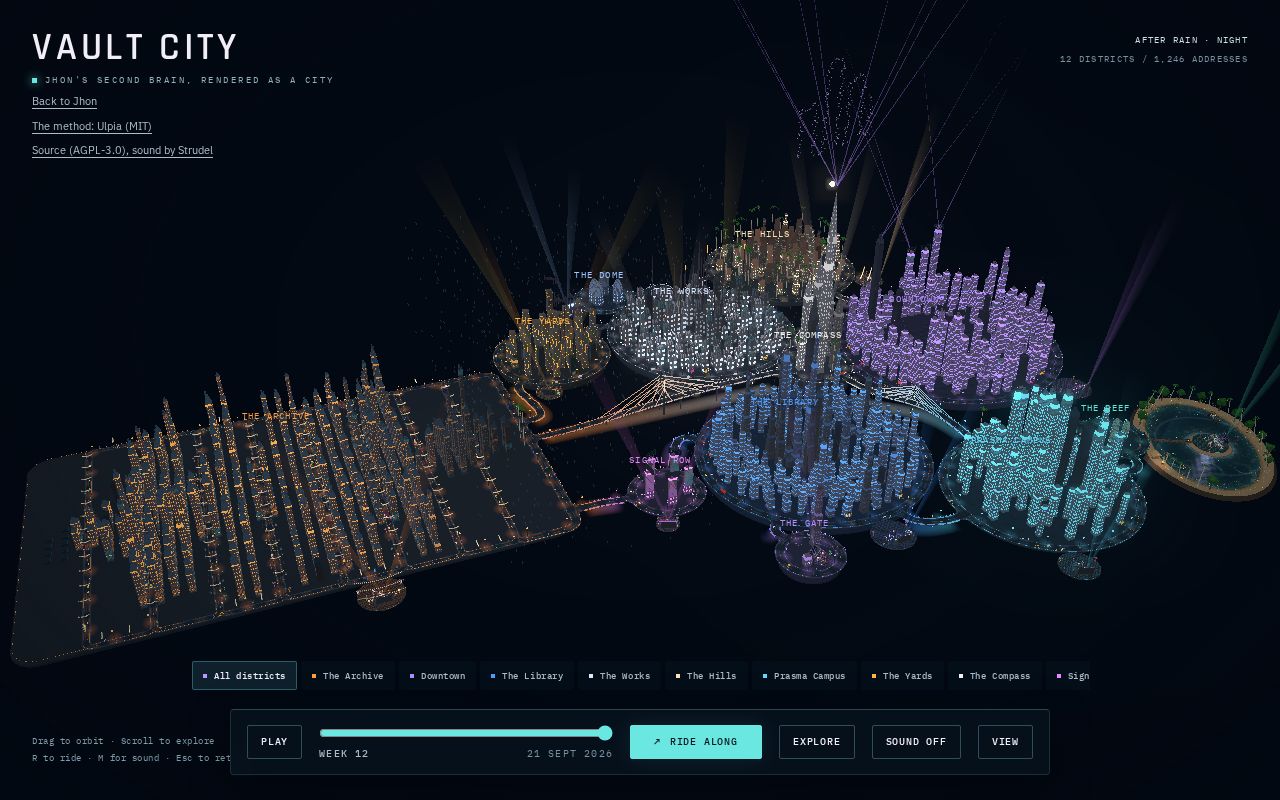
Task: Choose the Prasma Campus district chip
Action: click(x=804, y=676)
